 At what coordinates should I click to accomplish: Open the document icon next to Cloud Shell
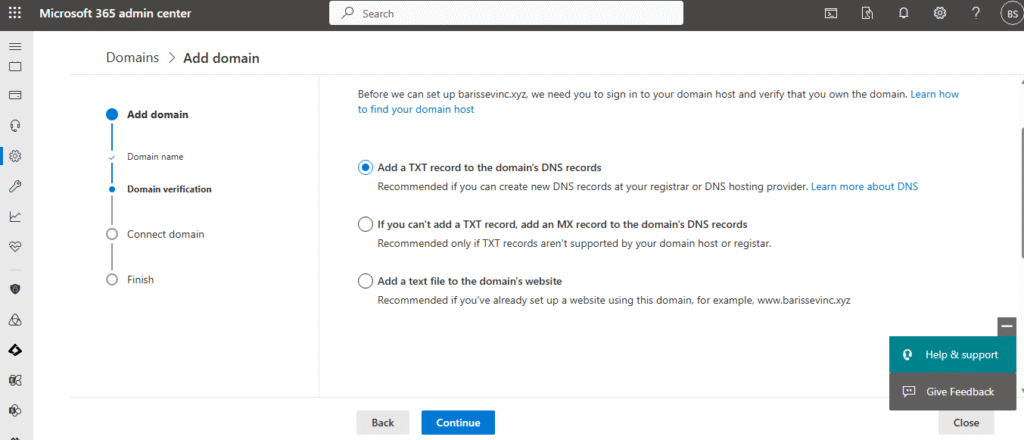pyautogui.click(x=867, y=13)
